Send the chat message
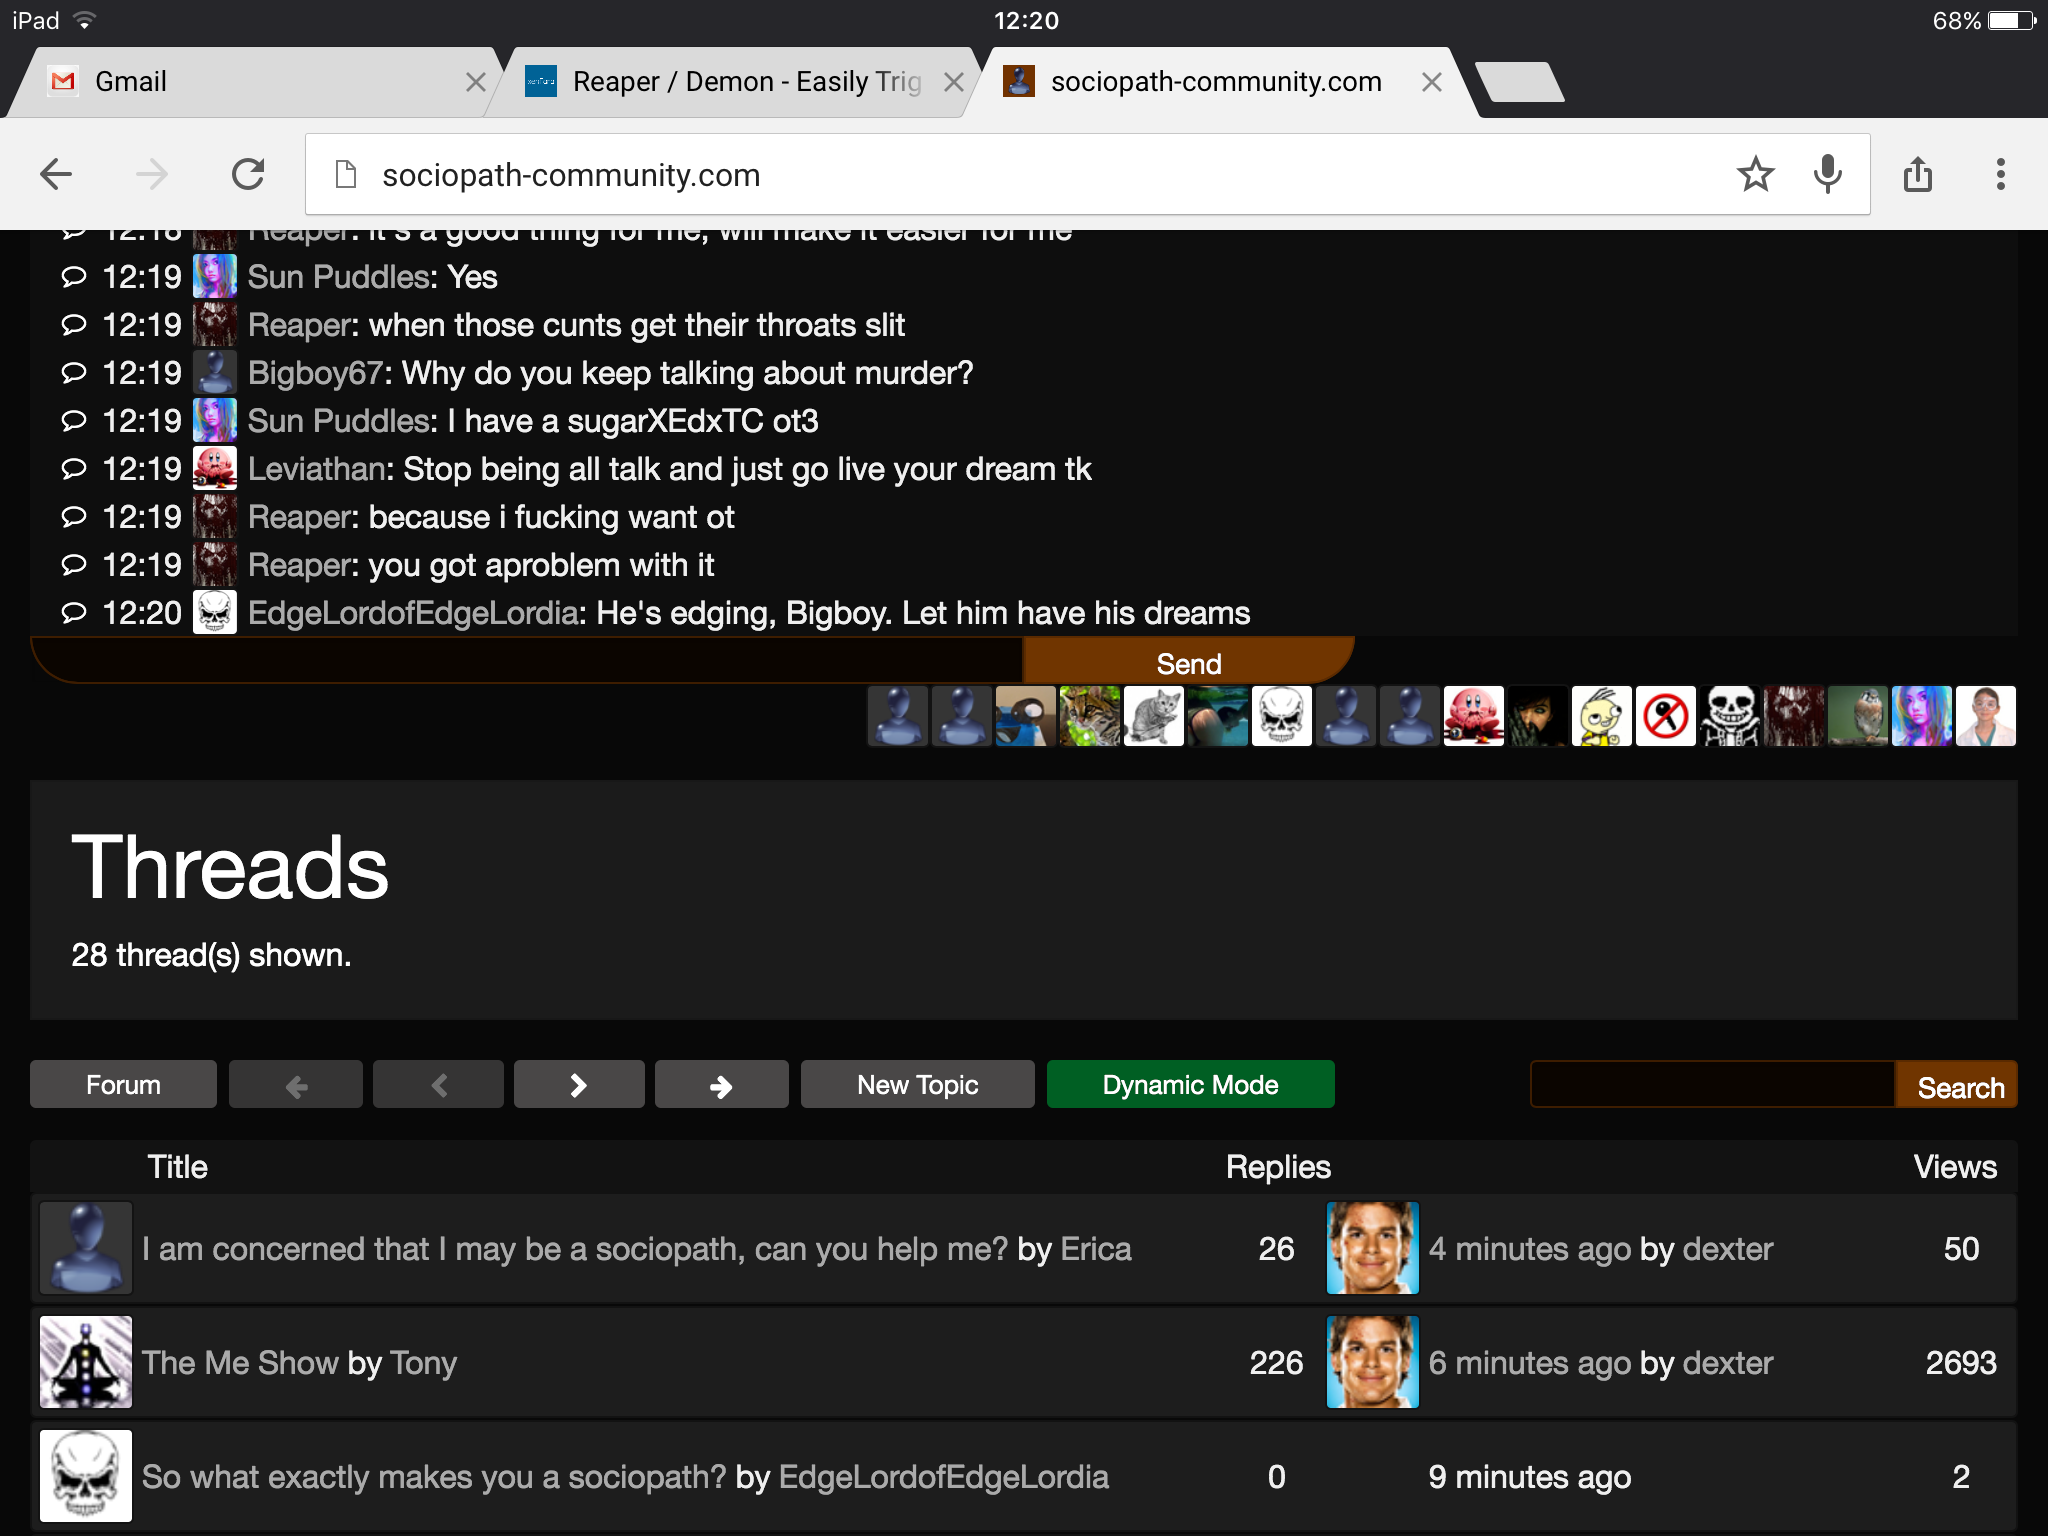This screenshot has height=1536, width=2048. [x=1188, y=661]
